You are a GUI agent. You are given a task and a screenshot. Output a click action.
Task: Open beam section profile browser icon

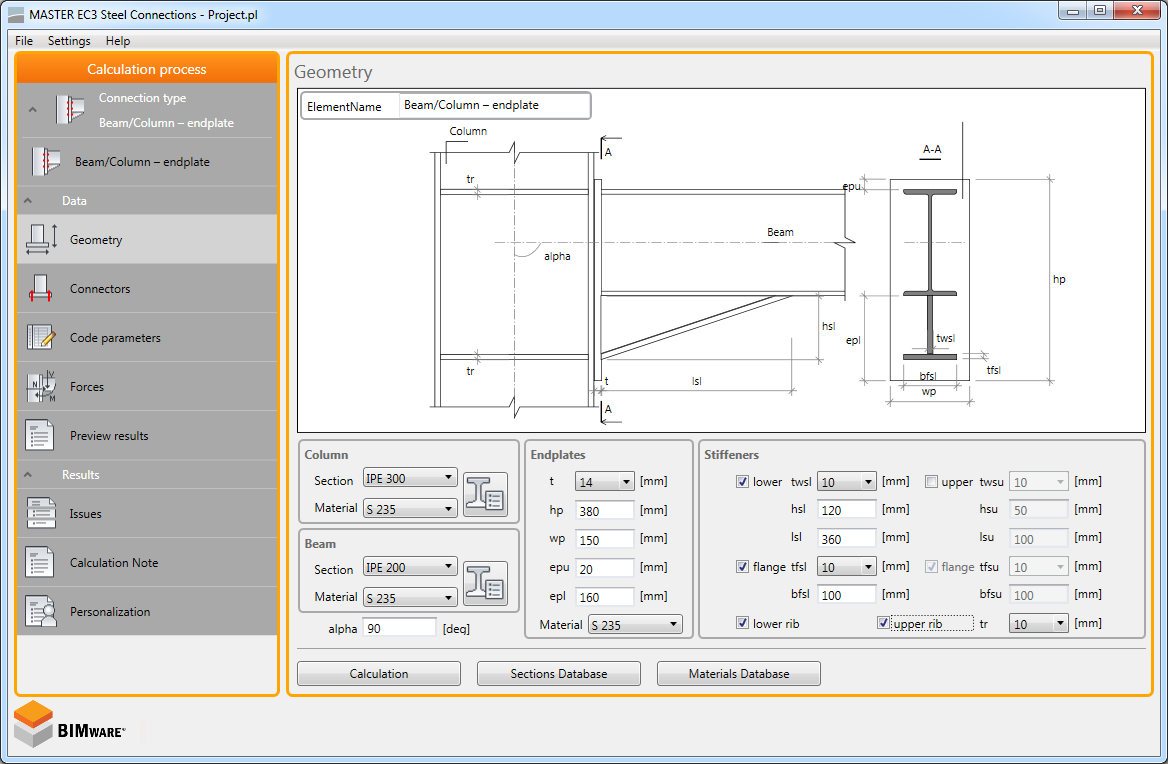point(485,583)
